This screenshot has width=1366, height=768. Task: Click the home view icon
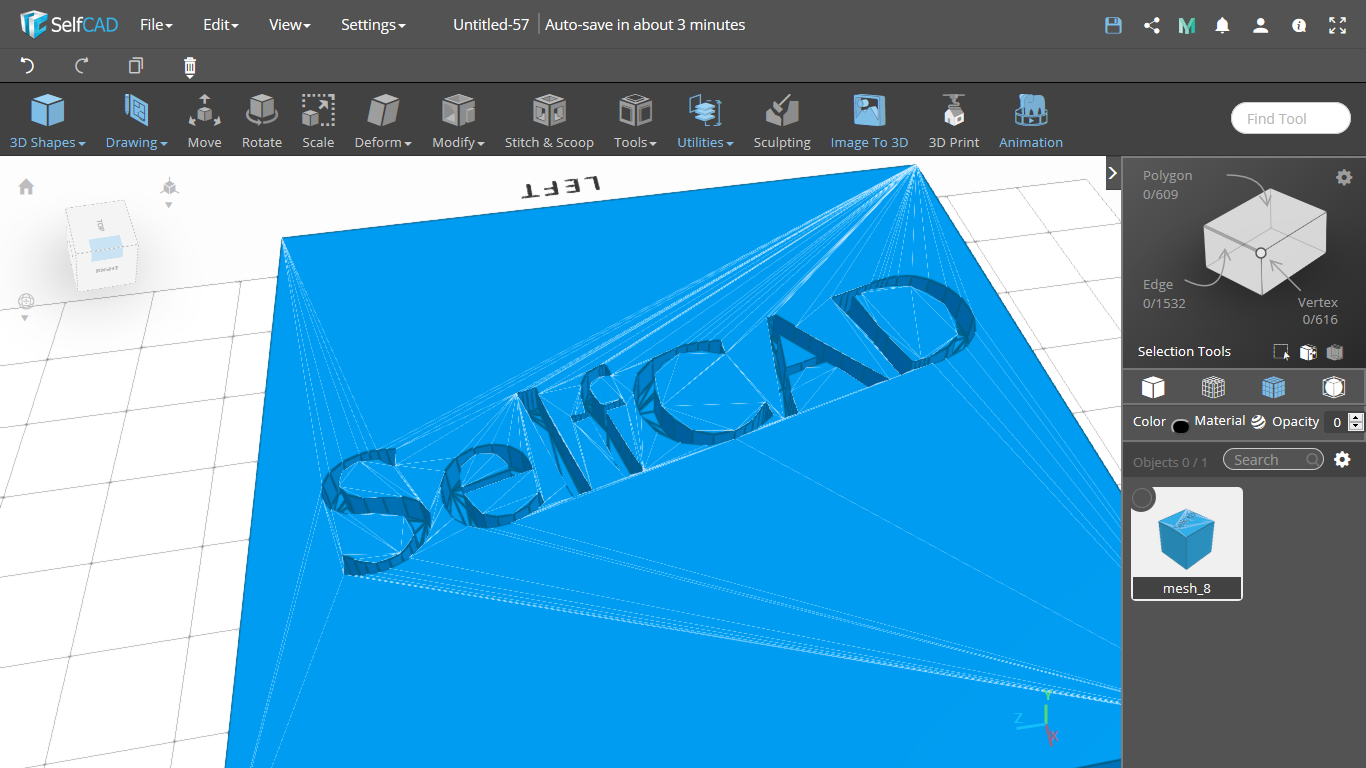coord(26,186)
